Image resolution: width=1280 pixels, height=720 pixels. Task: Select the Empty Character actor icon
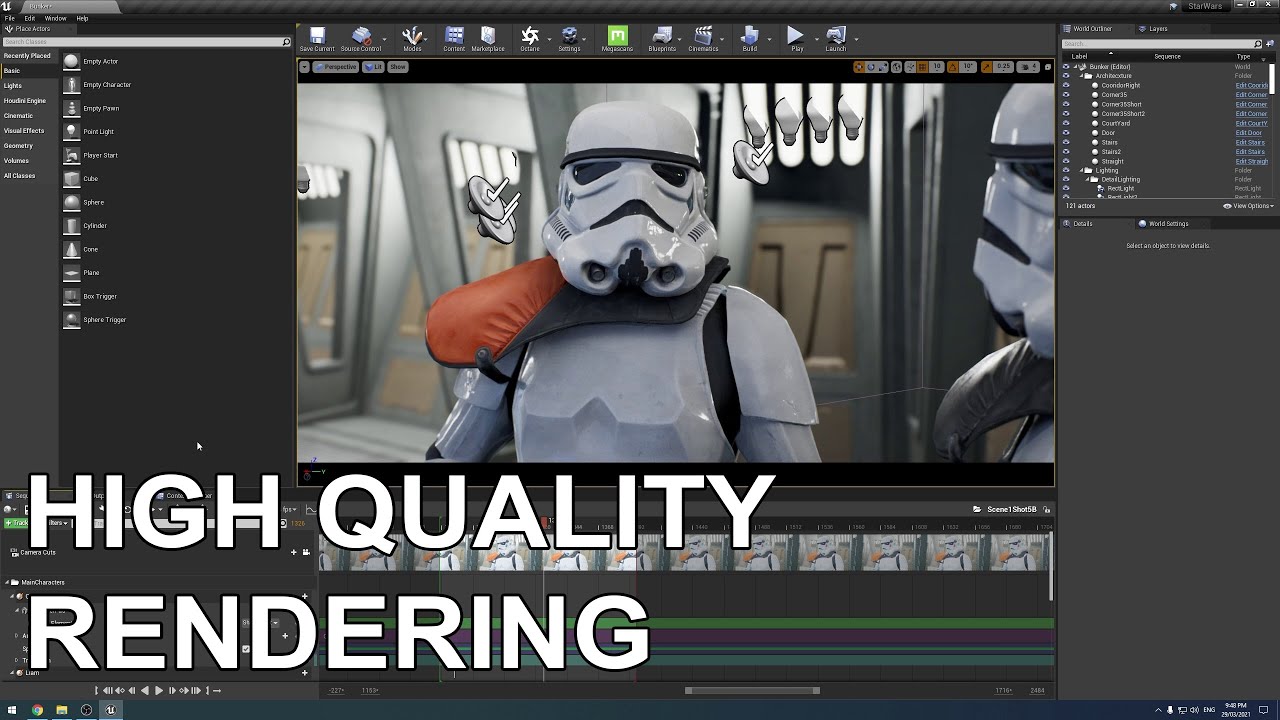click(x=71, y=85)
